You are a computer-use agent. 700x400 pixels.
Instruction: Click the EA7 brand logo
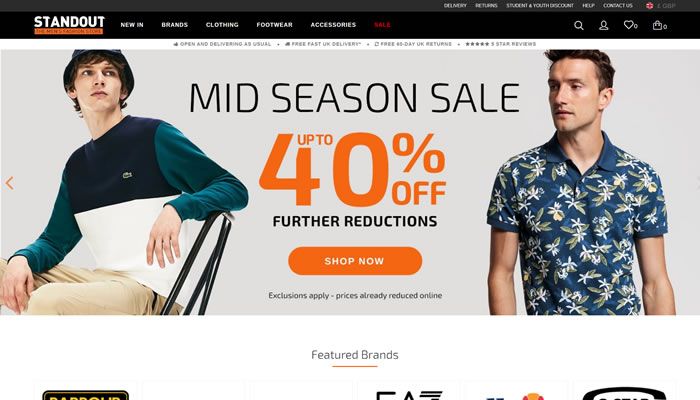[409, 395]
